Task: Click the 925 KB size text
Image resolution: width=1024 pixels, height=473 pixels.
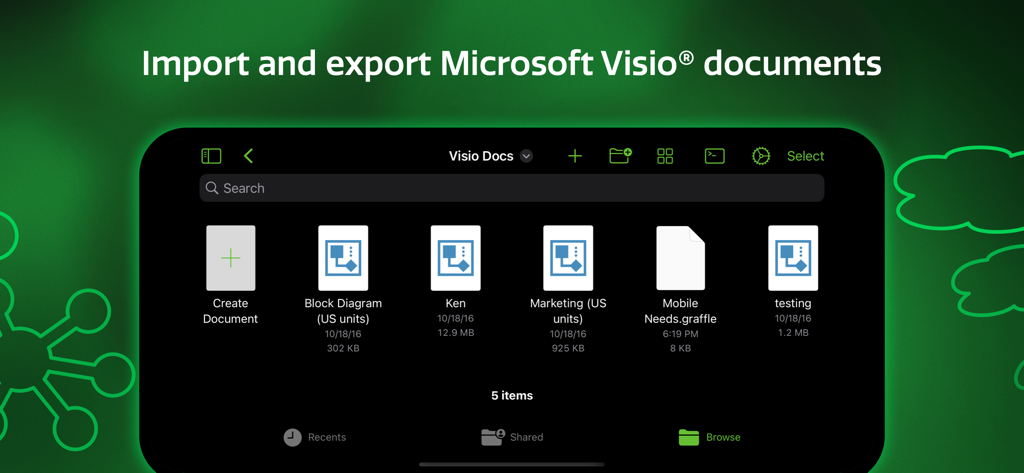Action: [568, 348]
